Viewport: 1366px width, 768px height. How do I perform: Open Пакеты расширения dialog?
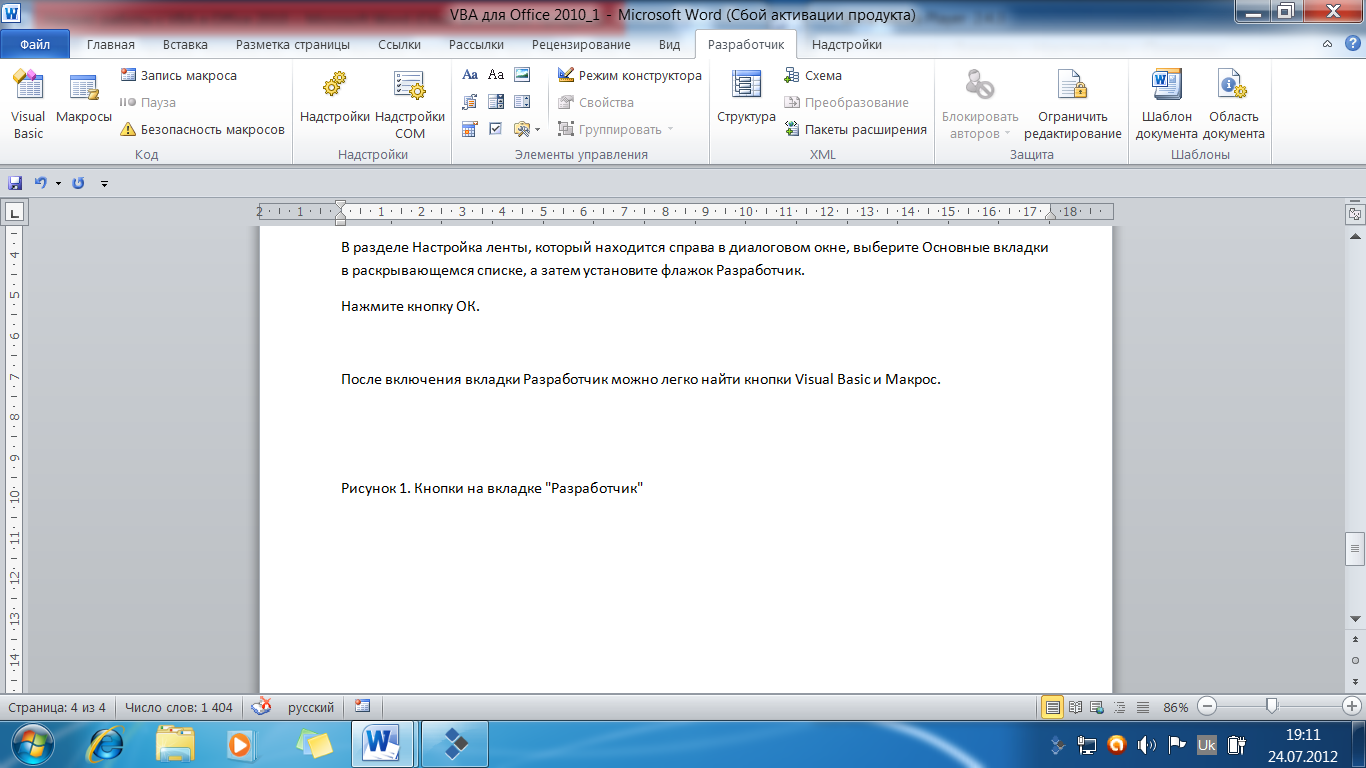(x=855, y=130)
